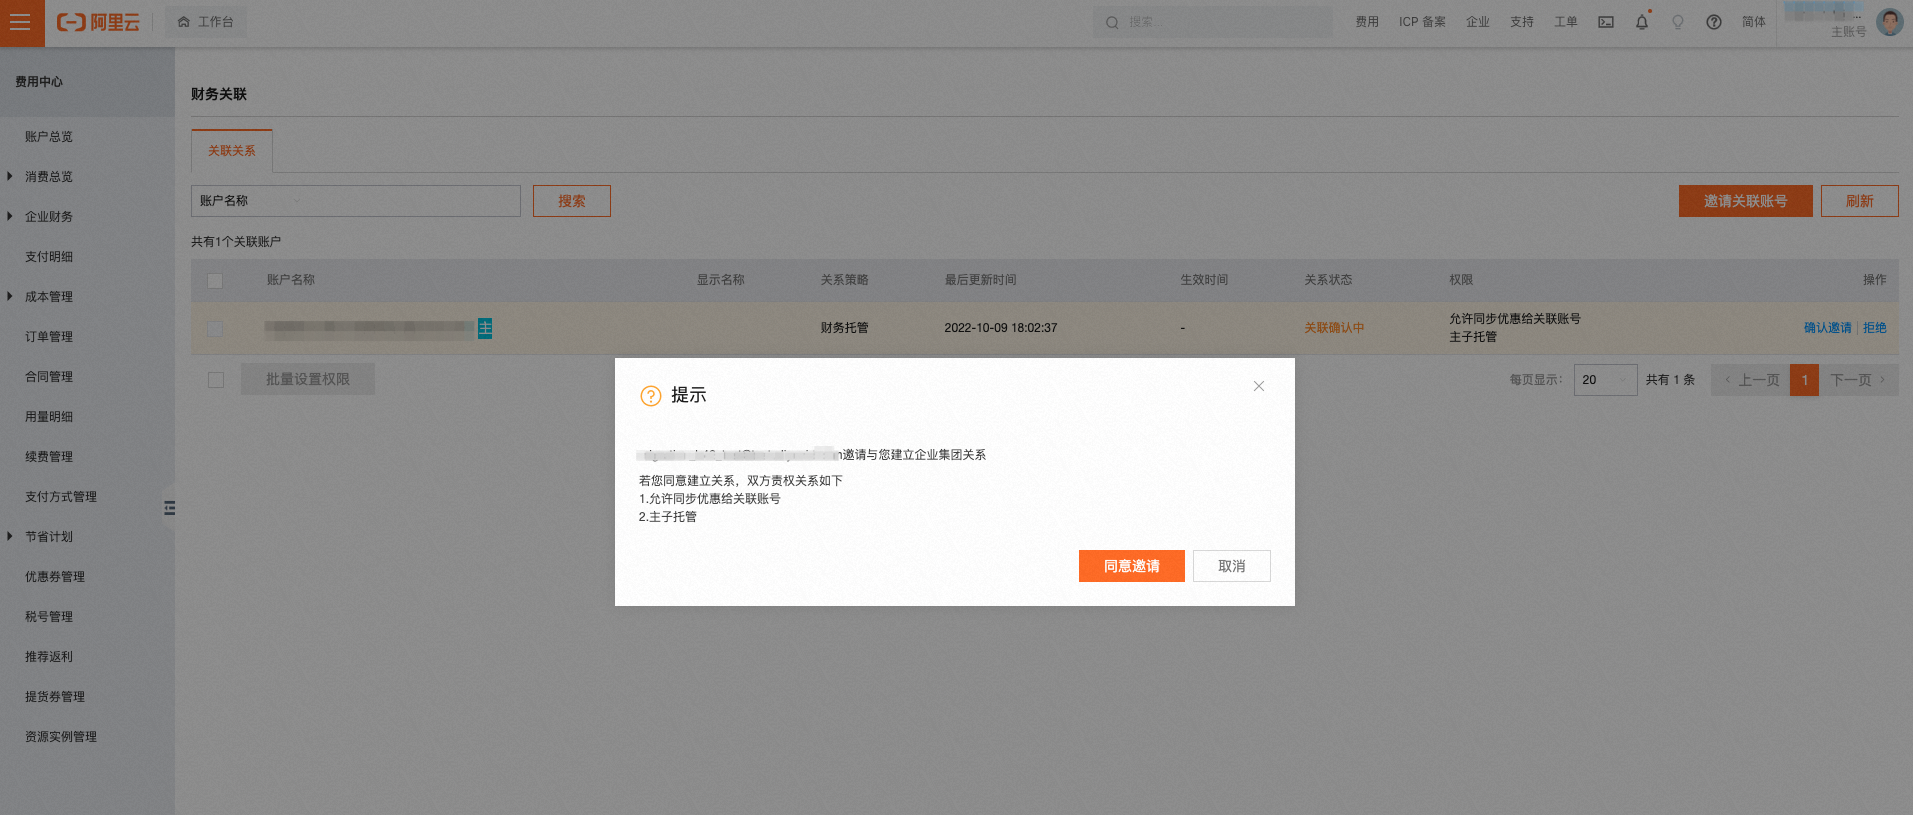Open 支付明细 in the sidebar
This screenshot has height=815, width=1913.
pos(49,257)
